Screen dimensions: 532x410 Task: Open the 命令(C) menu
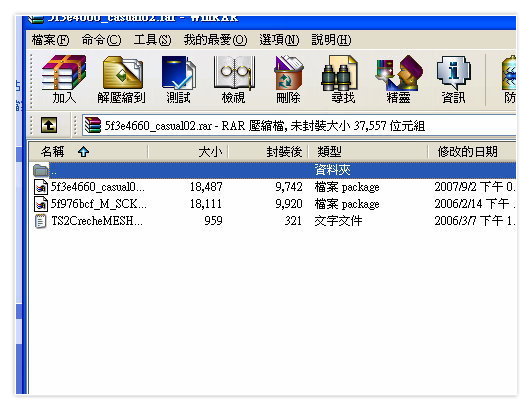point(101,40)
